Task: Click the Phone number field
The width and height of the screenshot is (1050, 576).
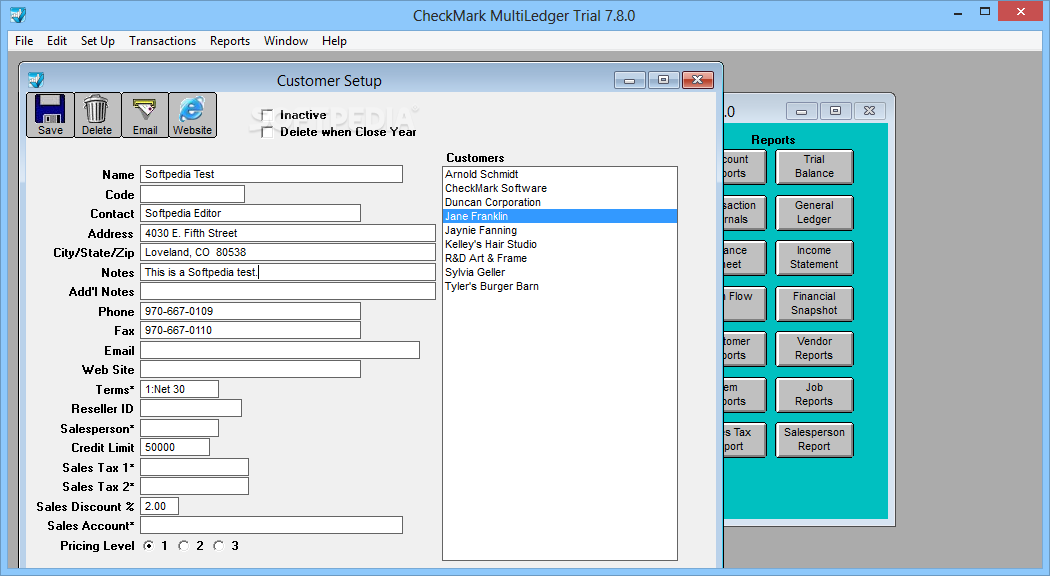Action: [250, 311]
